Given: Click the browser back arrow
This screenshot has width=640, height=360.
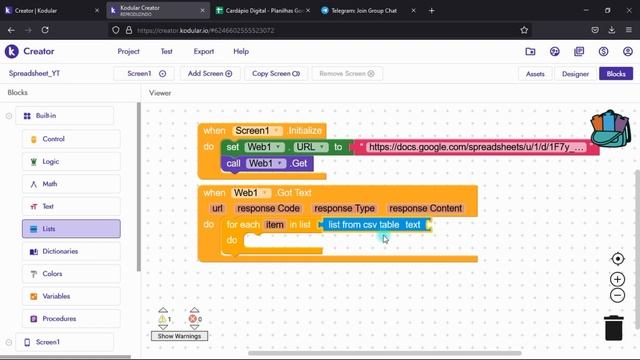Looking at the screenshot, I should click(x=11, y=30).
